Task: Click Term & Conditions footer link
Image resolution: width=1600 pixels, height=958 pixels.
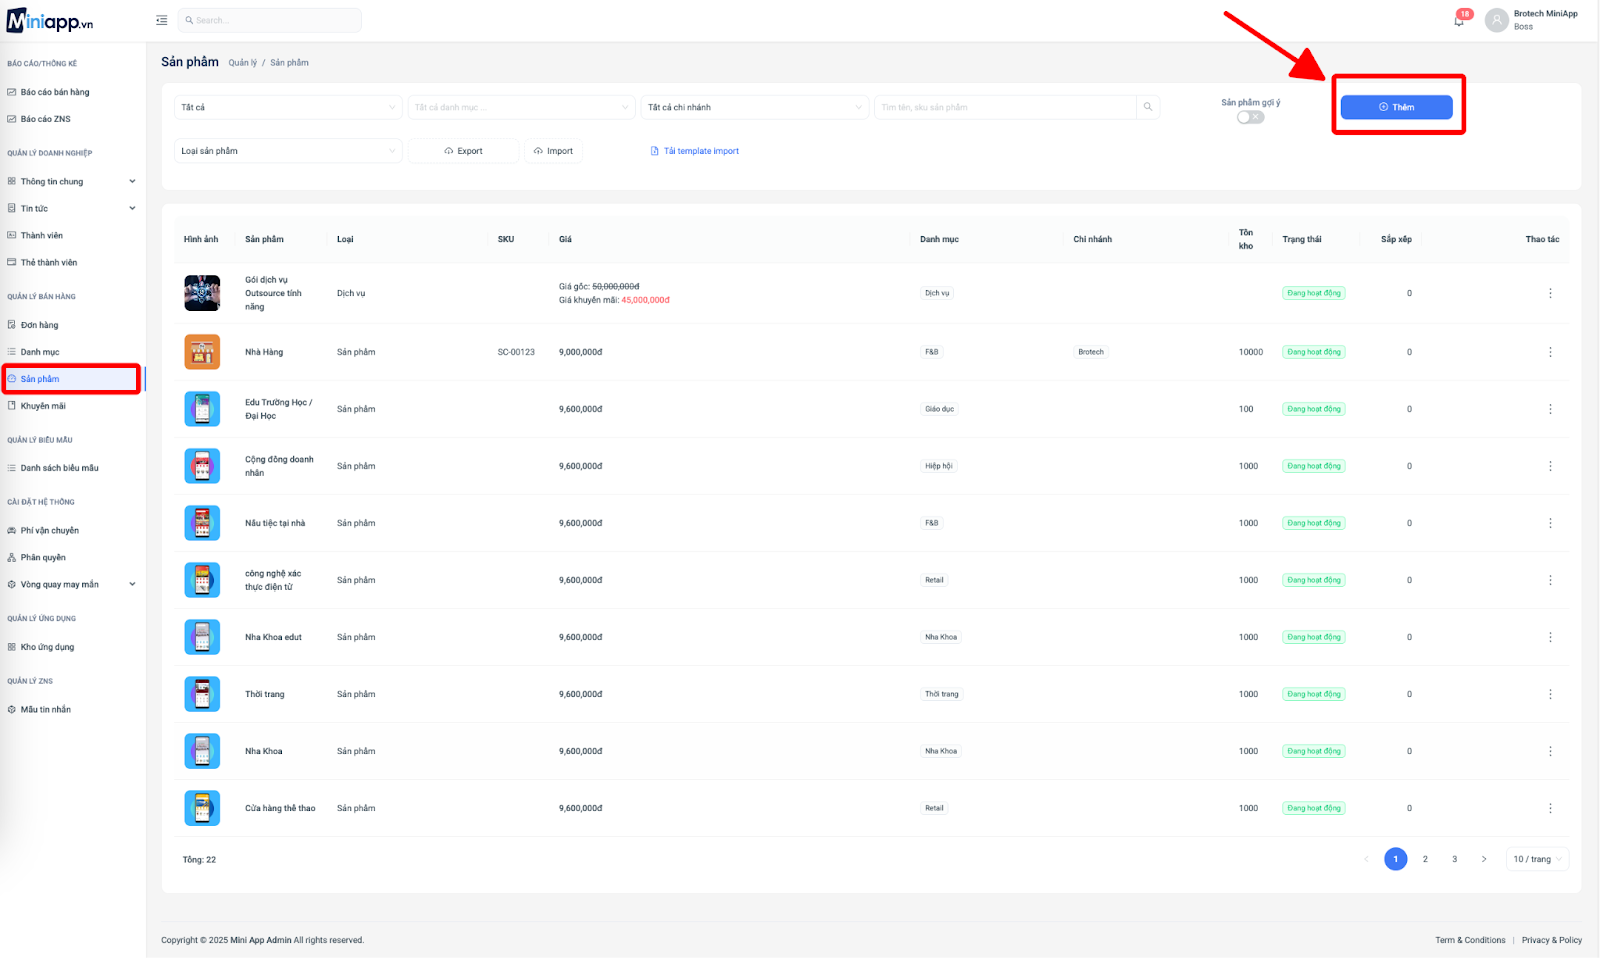Action: (x=1470, y=940)
